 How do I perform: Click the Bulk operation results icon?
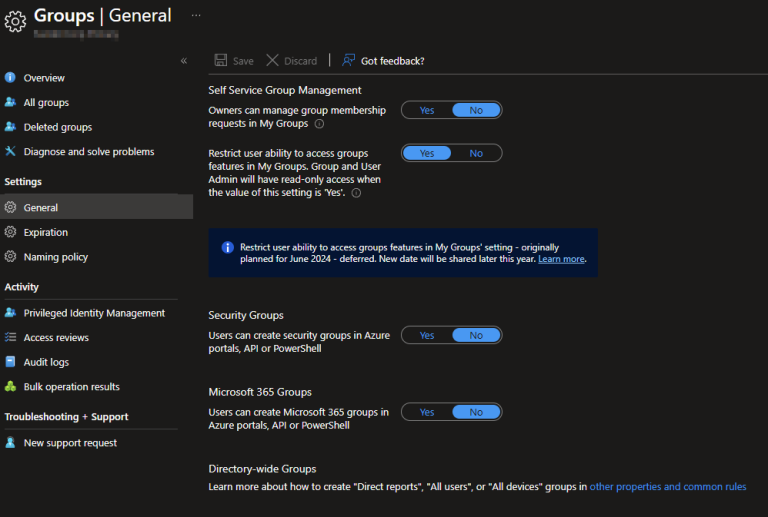tap(10, 386)
